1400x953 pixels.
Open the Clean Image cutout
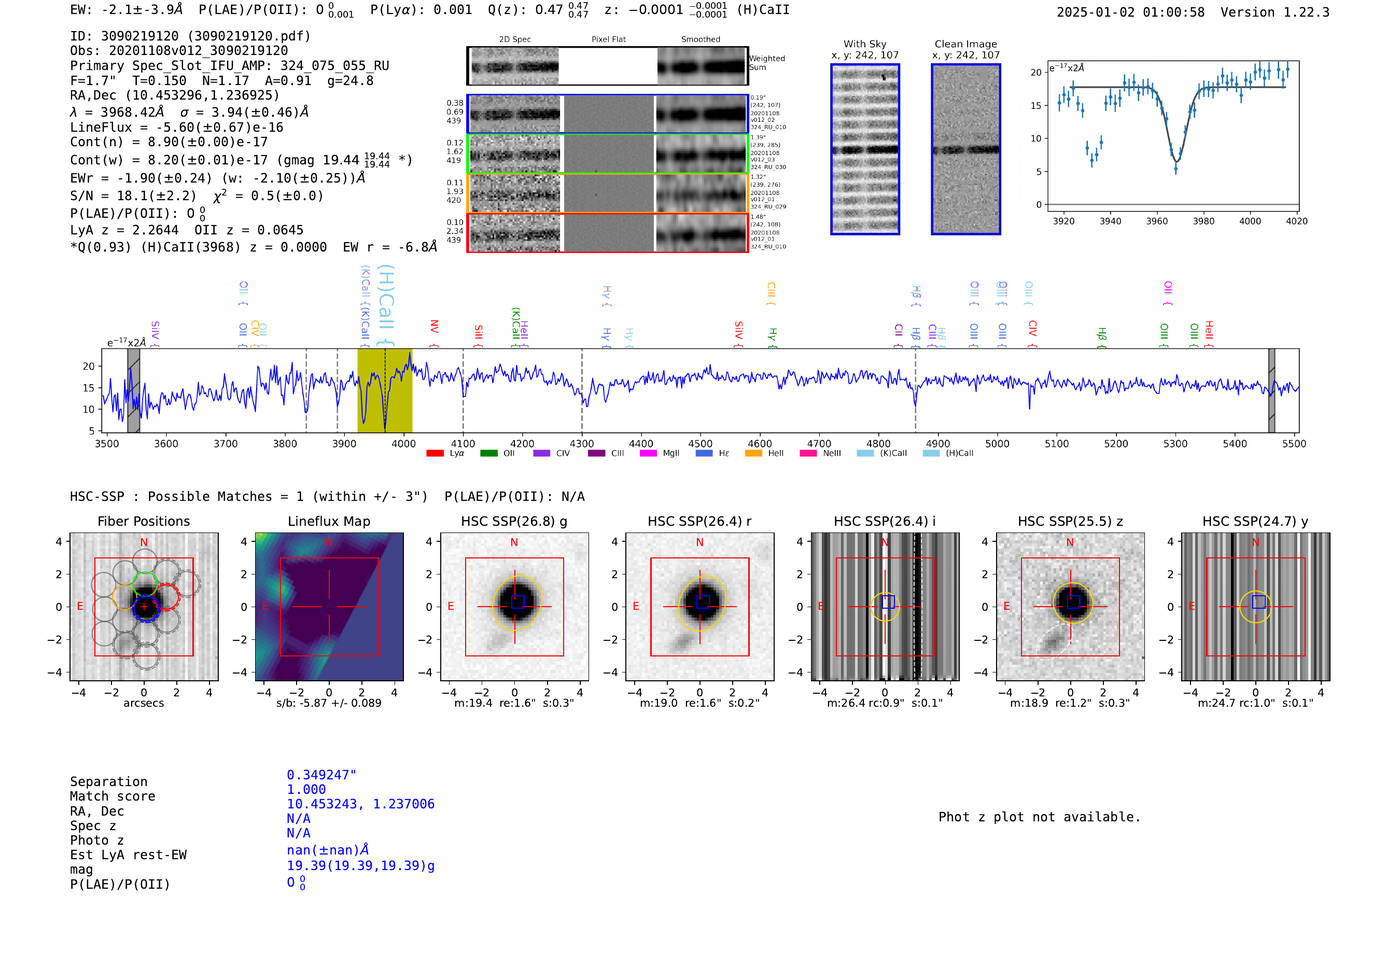coord(966,149)
